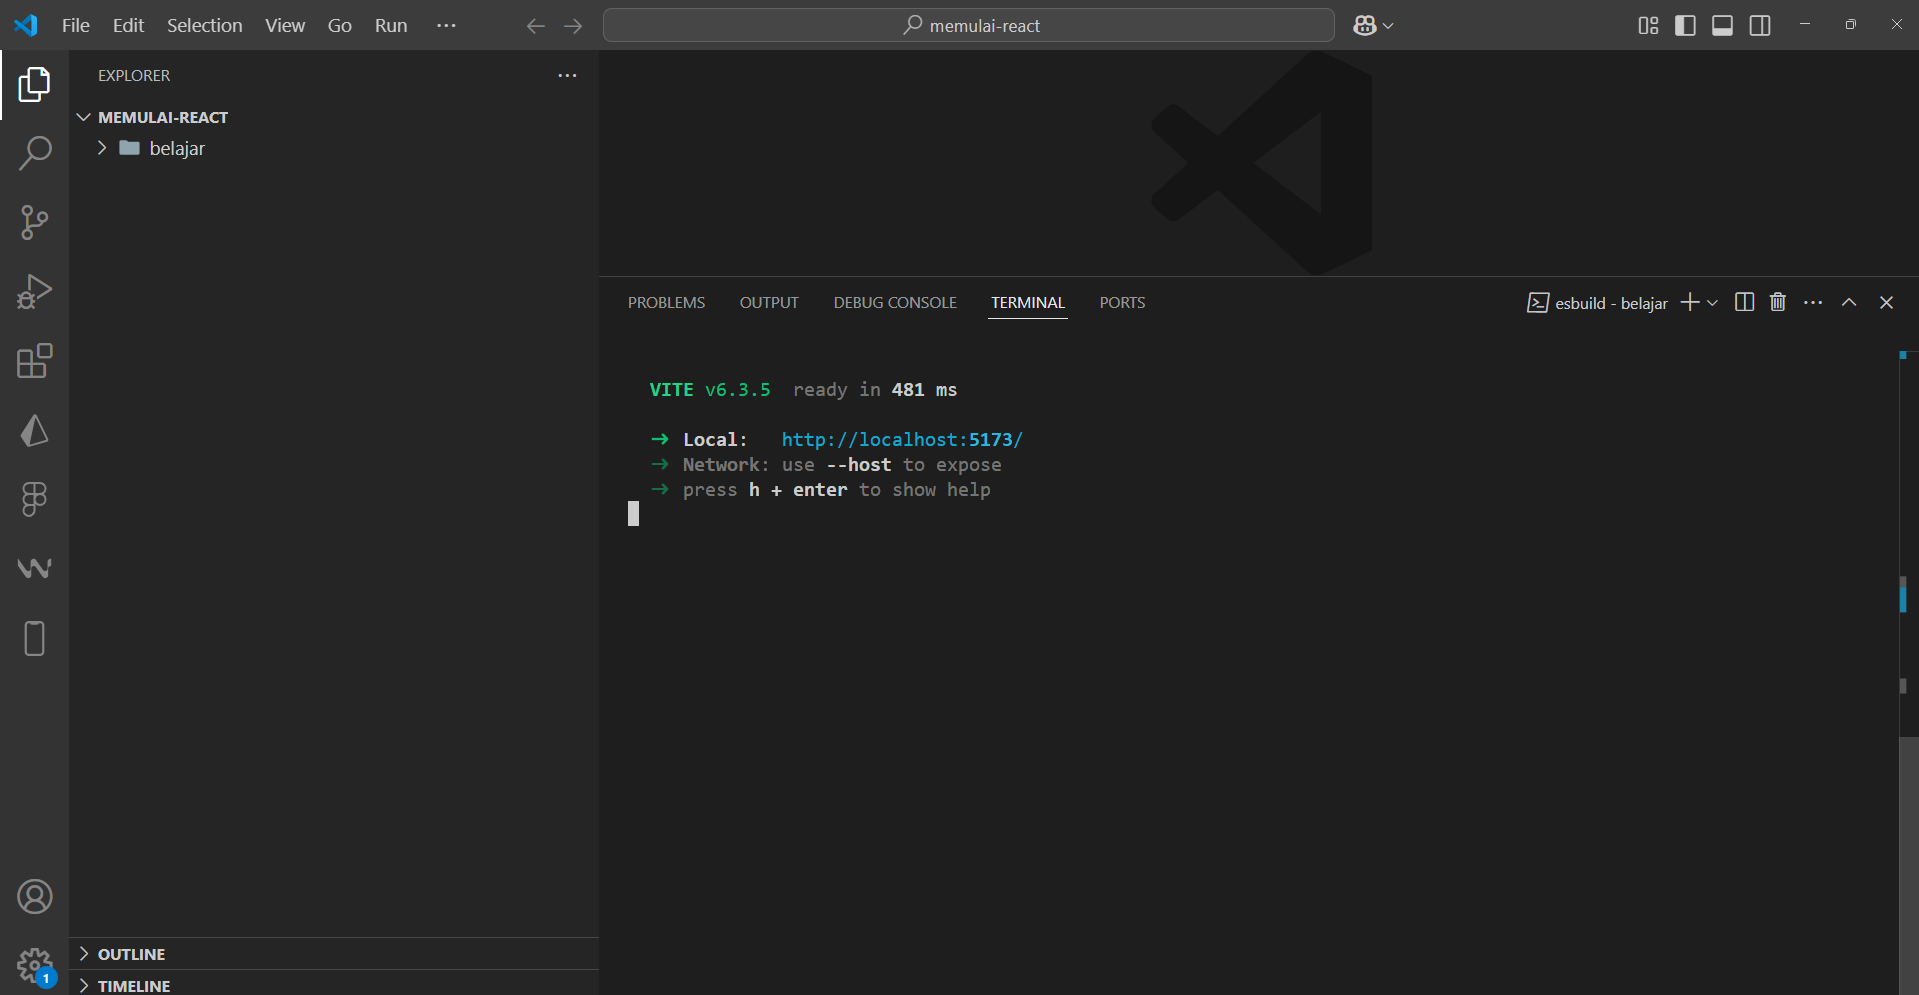
Task: Click the memulai-react command center search box
Action: tap(968, 26)
